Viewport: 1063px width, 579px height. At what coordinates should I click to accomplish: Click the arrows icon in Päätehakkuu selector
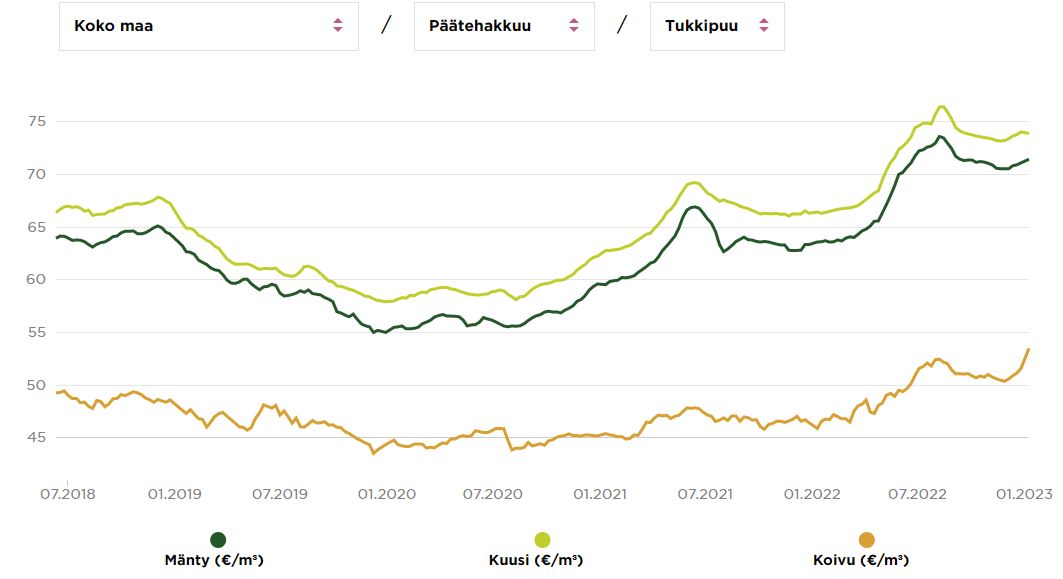573,26
